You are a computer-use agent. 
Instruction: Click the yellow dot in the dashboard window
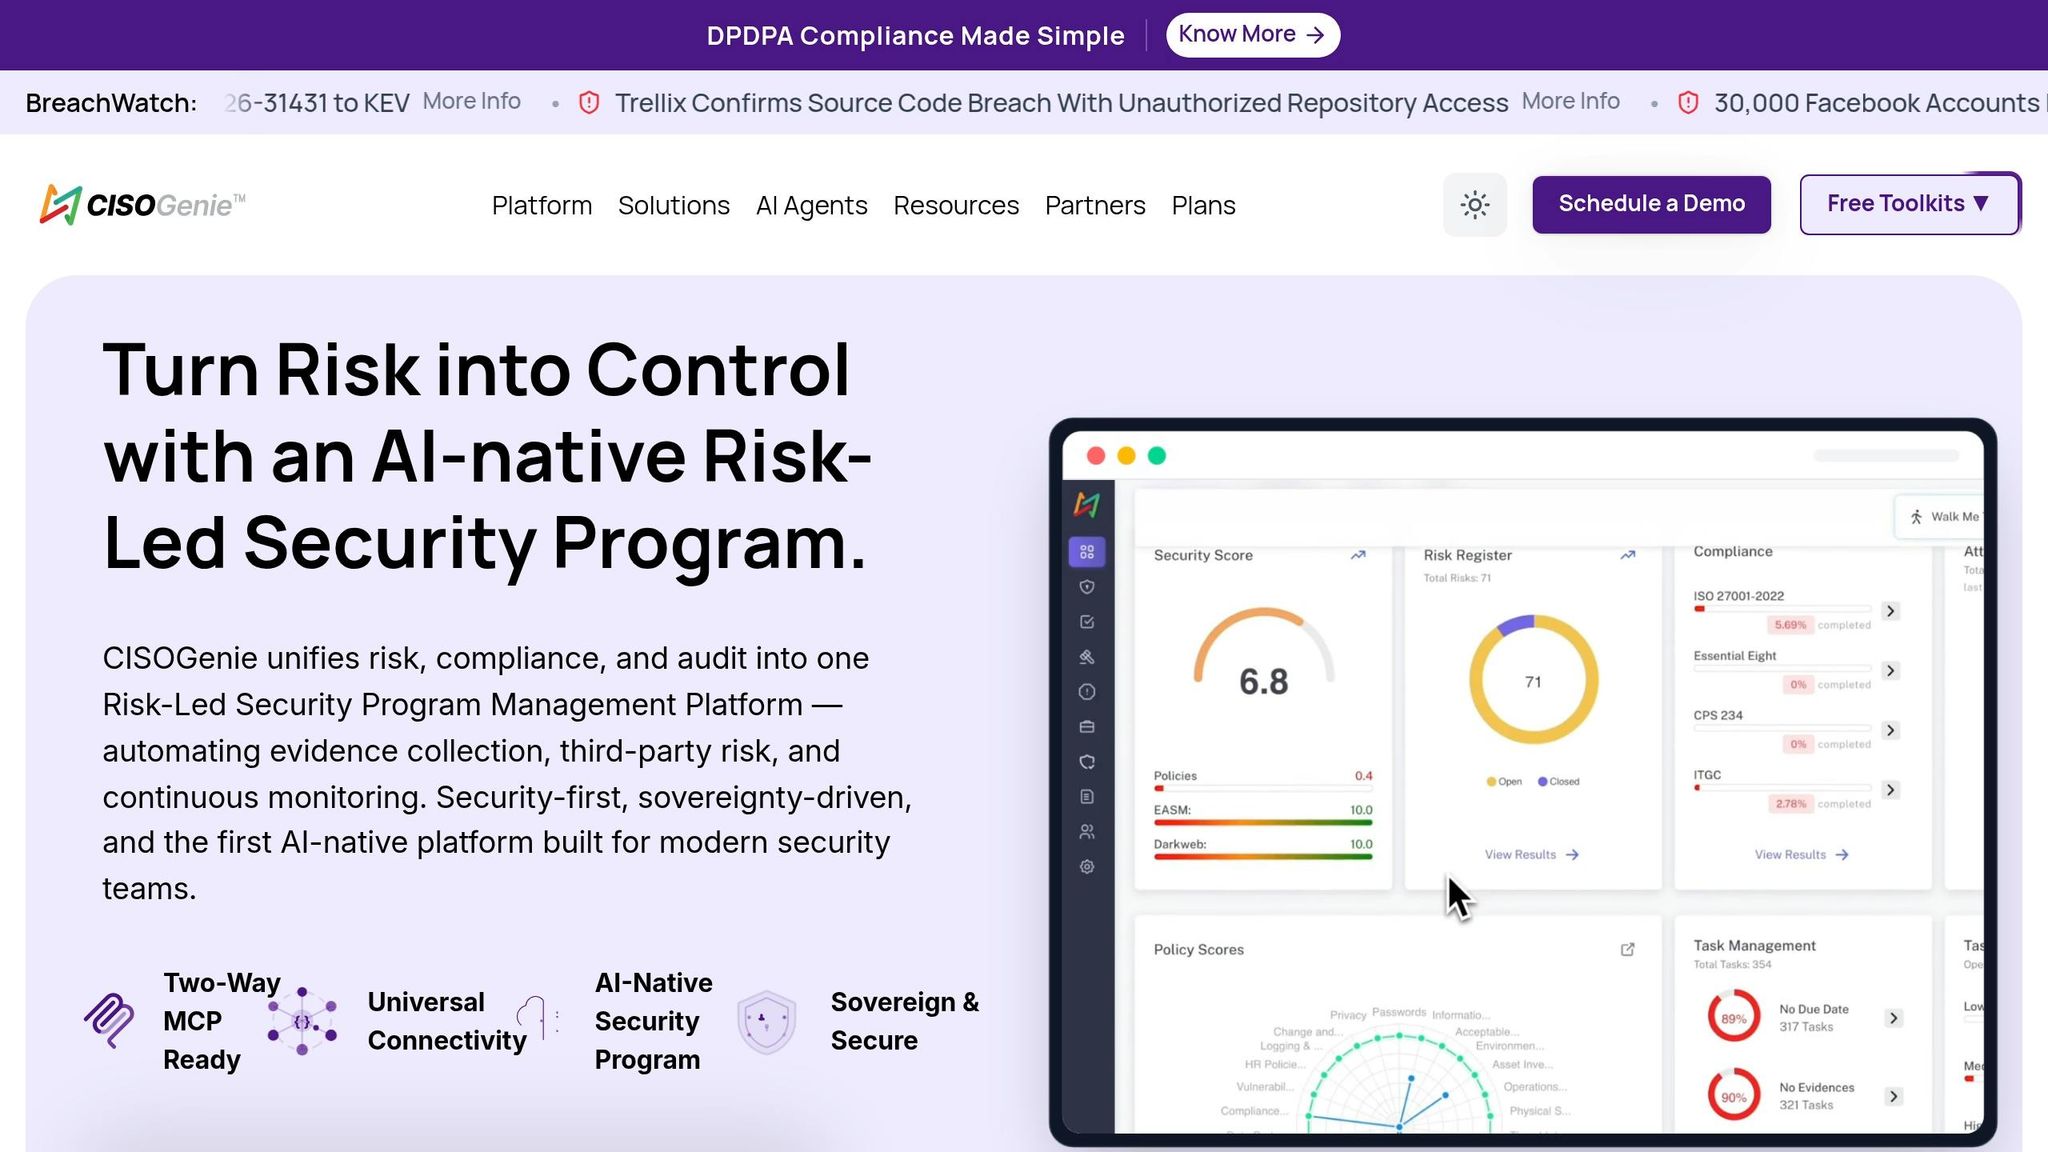pyautogui.click(x=1126, y=456)
